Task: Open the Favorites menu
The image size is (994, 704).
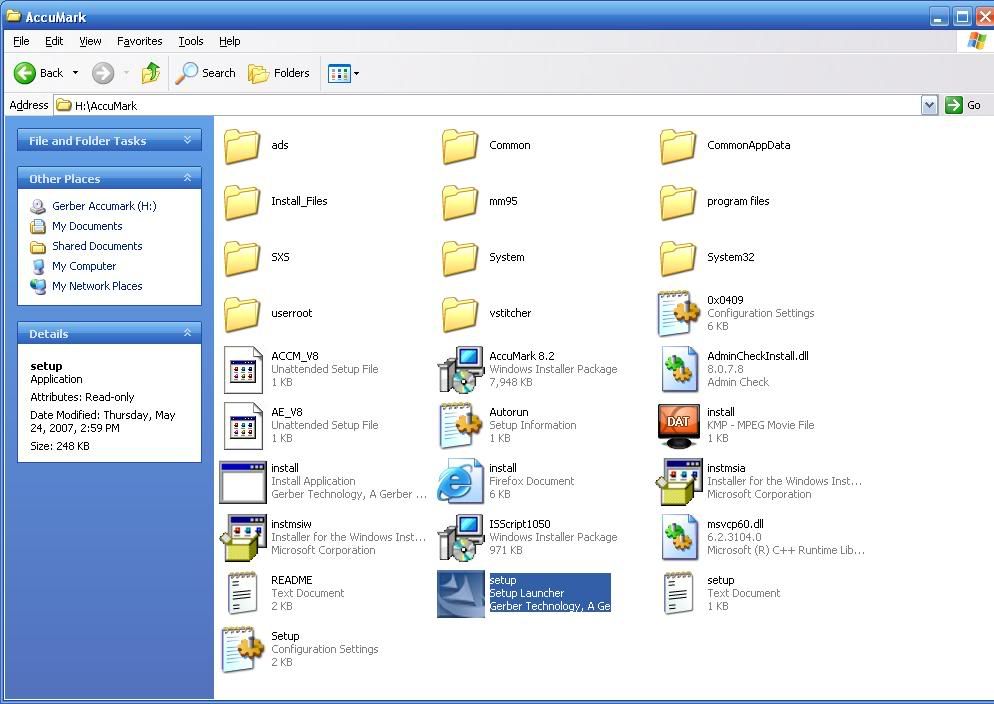Action: click(x=139, y=41)
